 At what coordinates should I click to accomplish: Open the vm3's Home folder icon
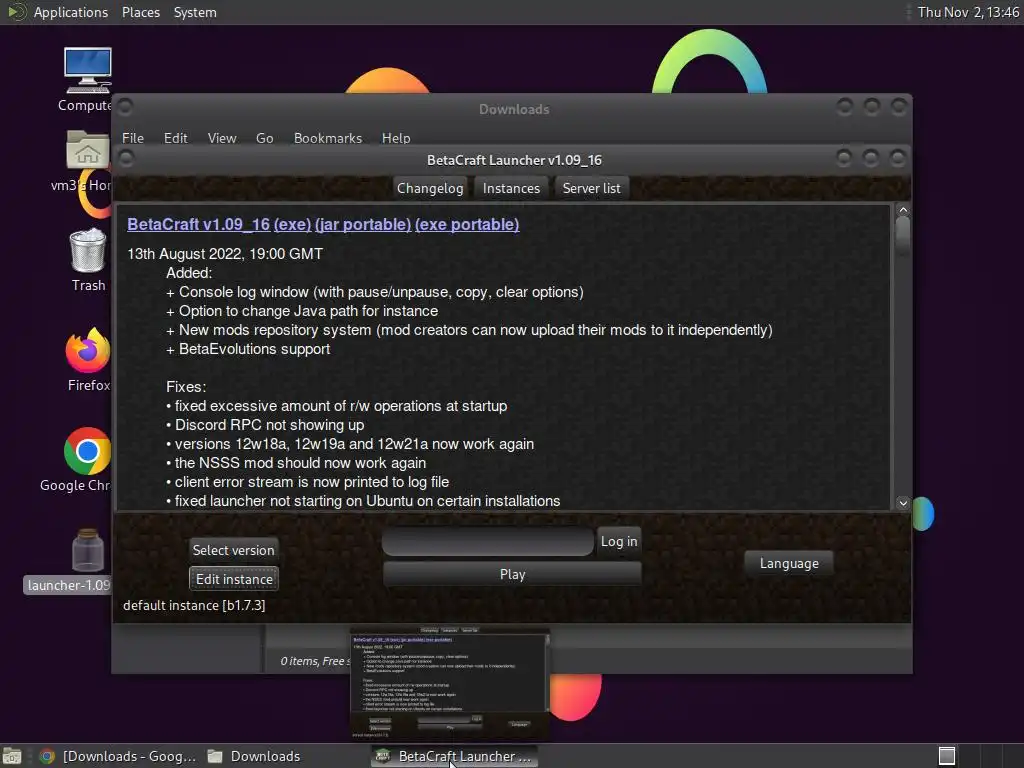(88, 150)
